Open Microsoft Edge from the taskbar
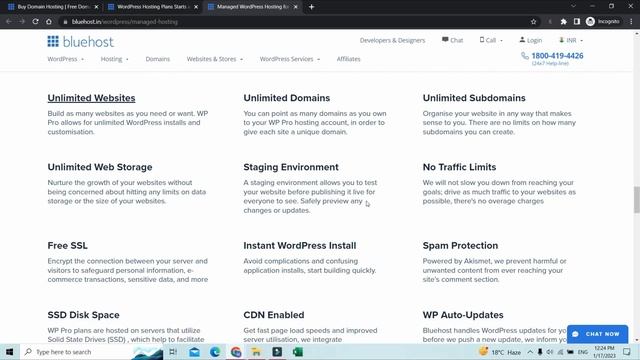Viewport: 640px width, 360px height. (x=215, y=351)
